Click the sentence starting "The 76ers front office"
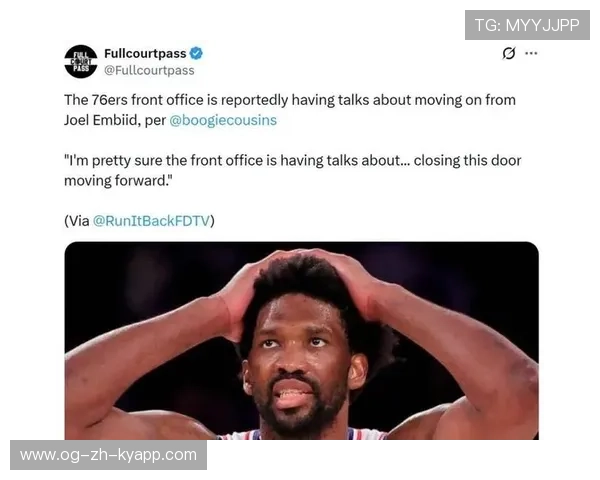 [x=290, y=110]
